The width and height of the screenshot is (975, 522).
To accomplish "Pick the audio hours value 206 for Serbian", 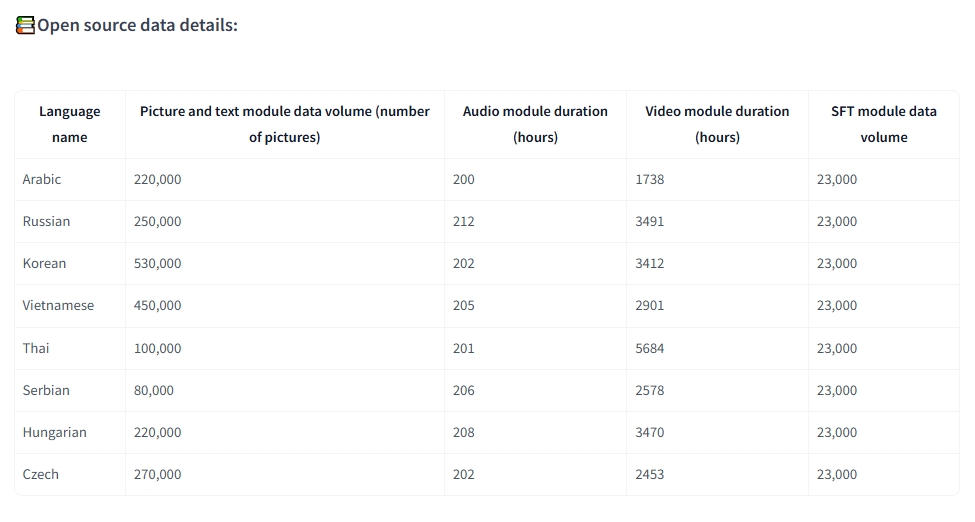I will click(464, 390).
